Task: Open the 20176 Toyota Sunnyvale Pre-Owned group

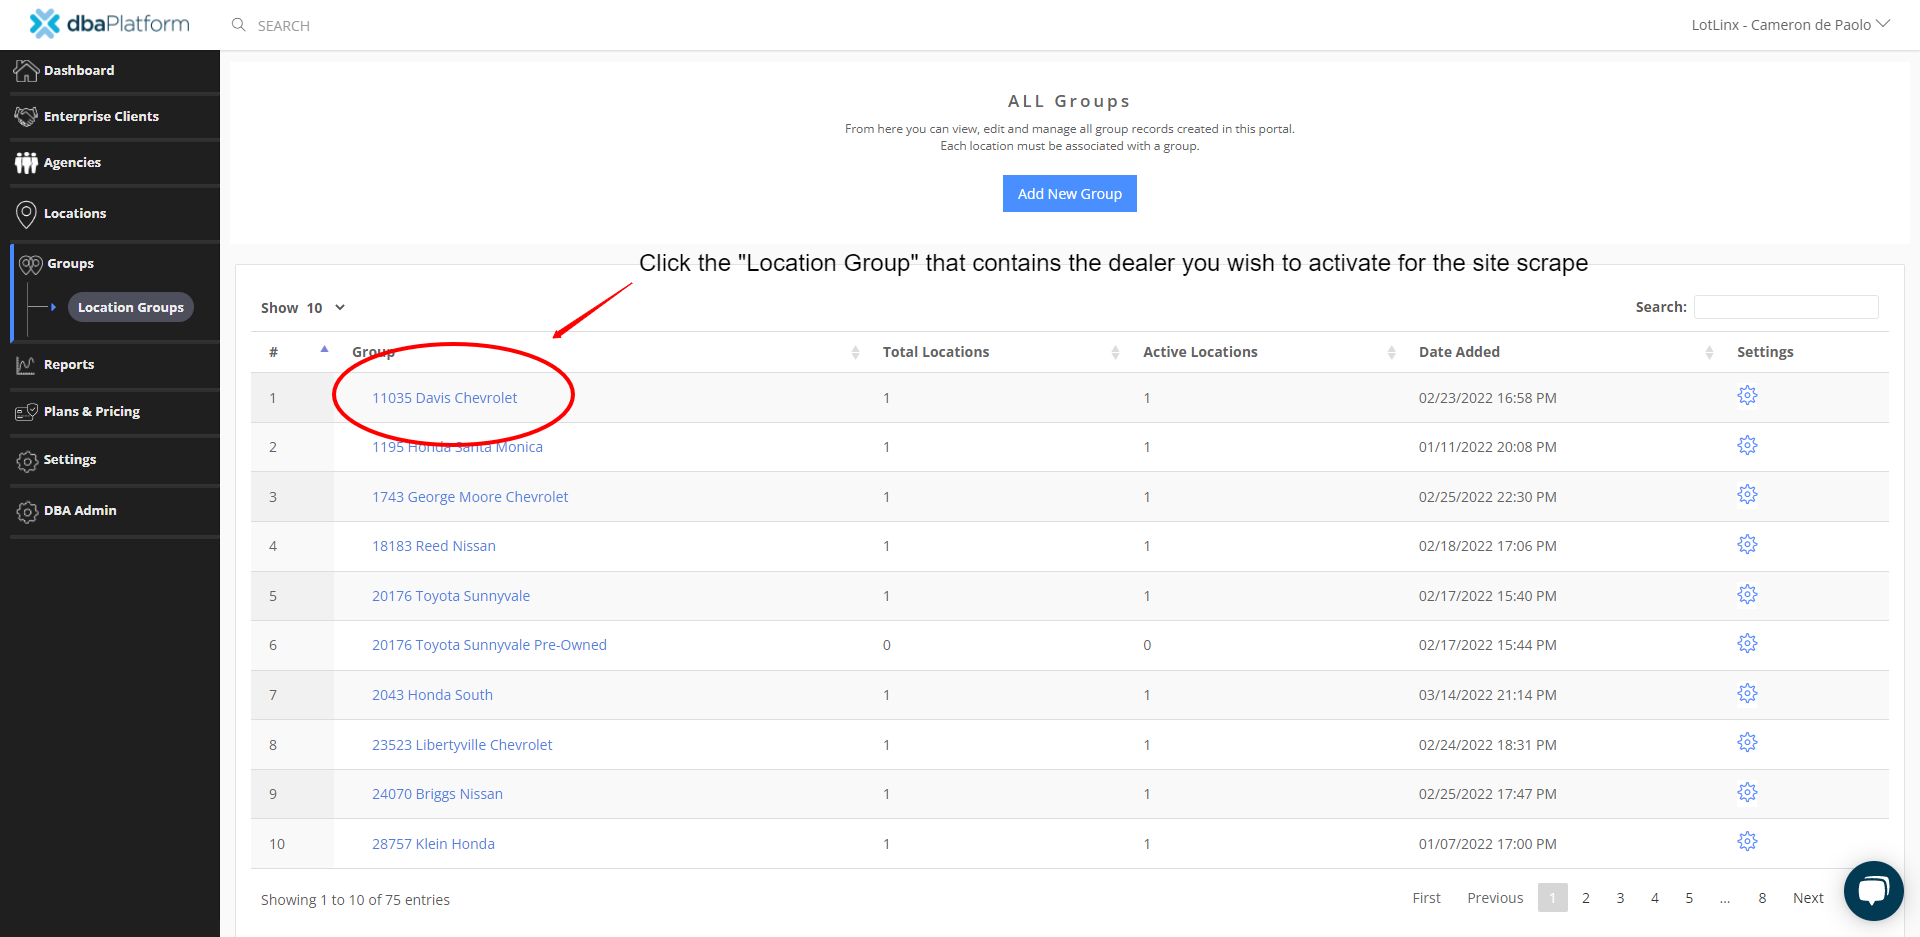Action: pyautogui.click(x=489, y=645)
